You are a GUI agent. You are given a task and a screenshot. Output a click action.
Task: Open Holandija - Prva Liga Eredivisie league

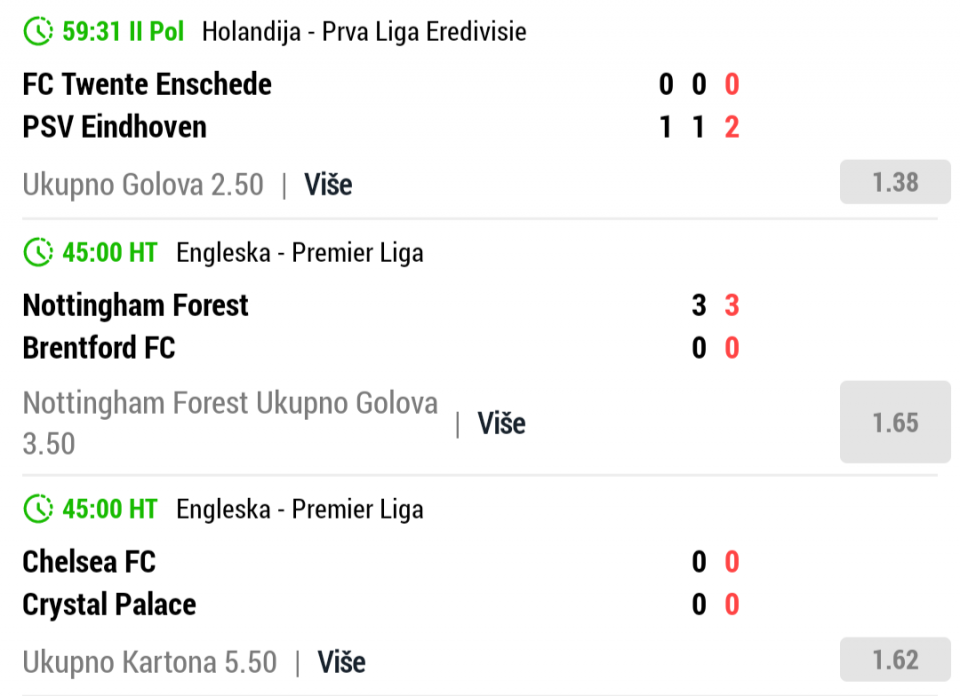pyautogui.click(x=364, y=32)
